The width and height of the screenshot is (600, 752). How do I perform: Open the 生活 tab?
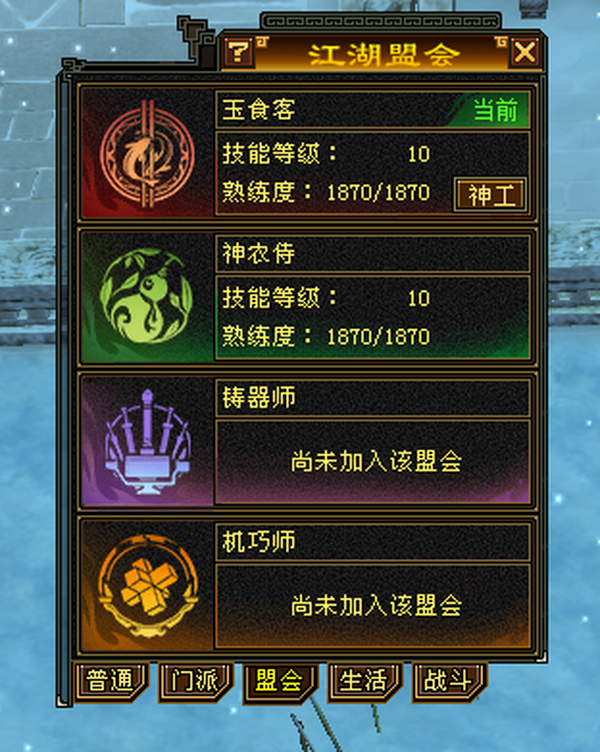(x=364, y=681)
